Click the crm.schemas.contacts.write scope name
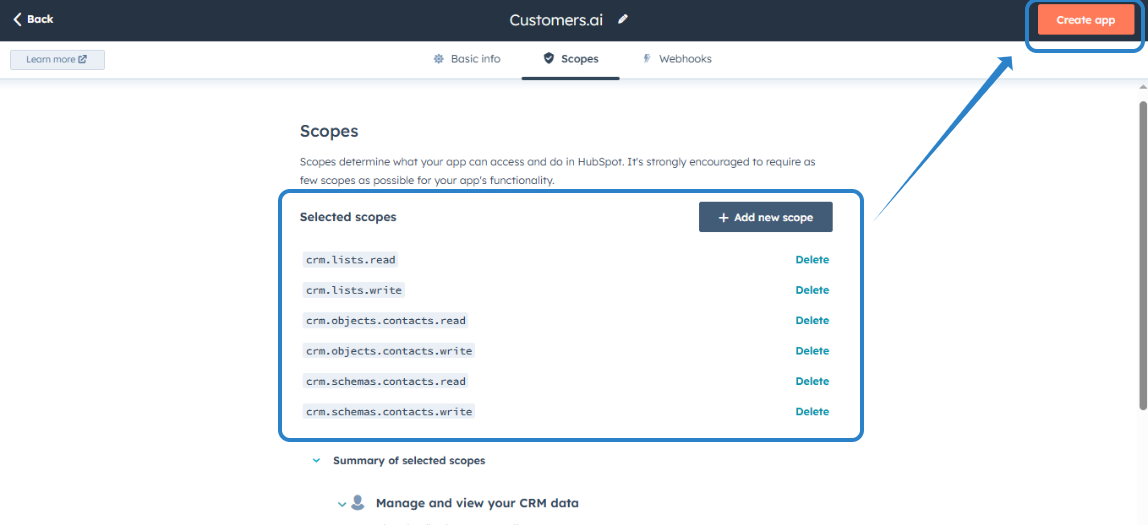The image size is (1148, 525). [x=389, y=412]
